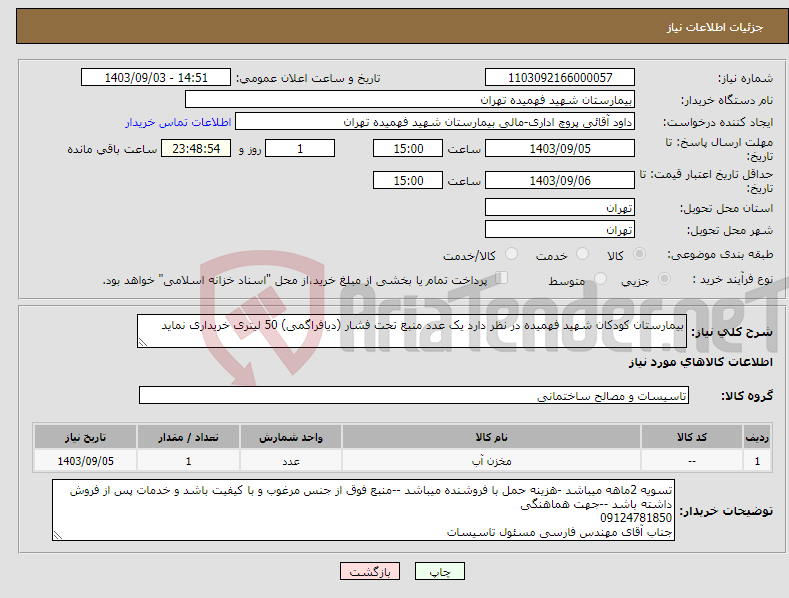Click گروه کالا field تاسیسات و مصالح ساختمانی
789x598 pixels.
(414, 396)
